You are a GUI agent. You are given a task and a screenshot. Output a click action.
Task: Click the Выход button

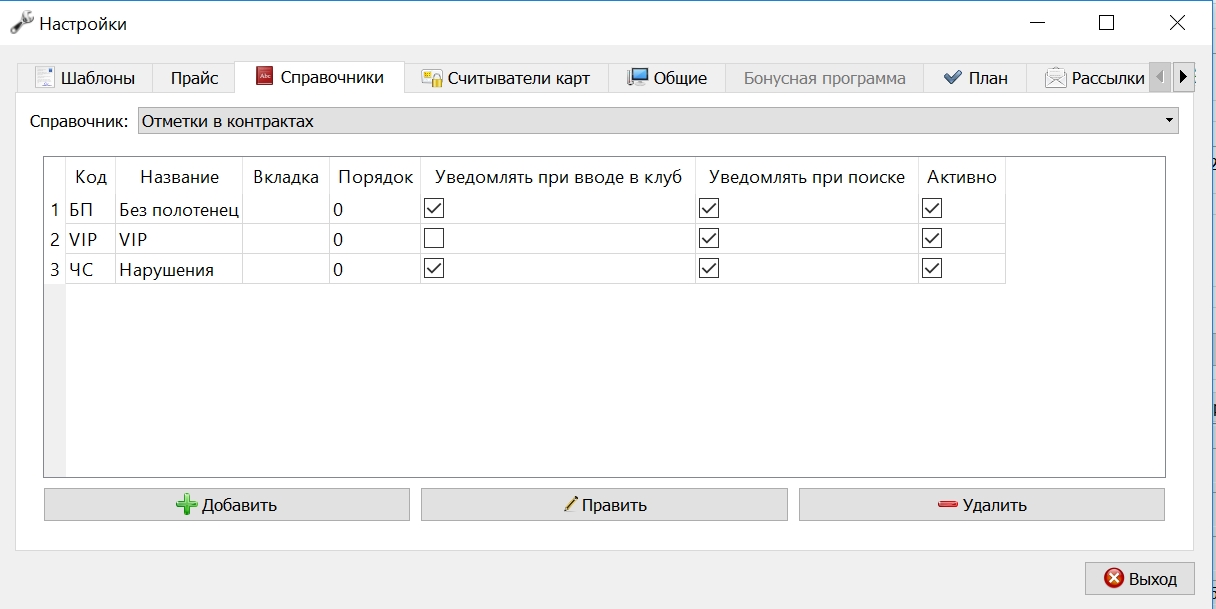[x=1139, y=578]
